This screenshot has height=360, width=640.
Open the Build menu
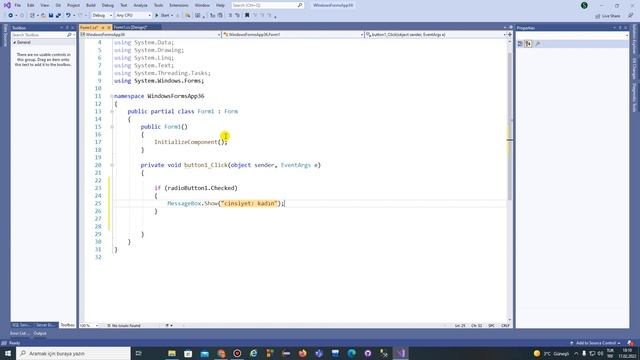[x=91, y=5]
